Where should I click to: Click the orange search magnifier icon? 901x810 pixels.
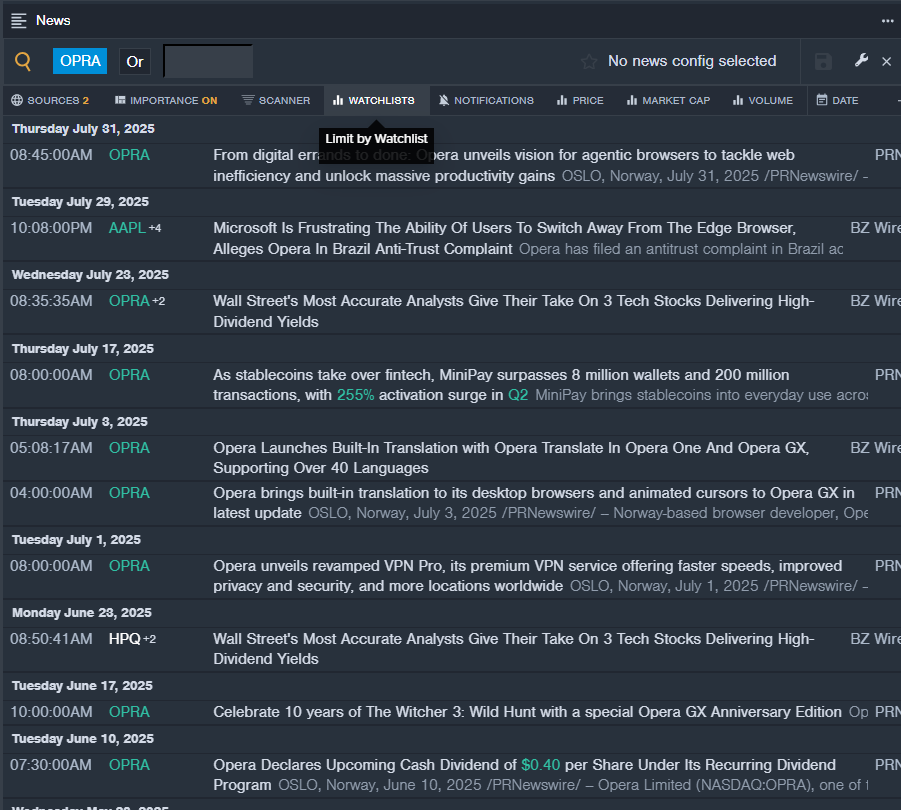[x=23, y=61]
